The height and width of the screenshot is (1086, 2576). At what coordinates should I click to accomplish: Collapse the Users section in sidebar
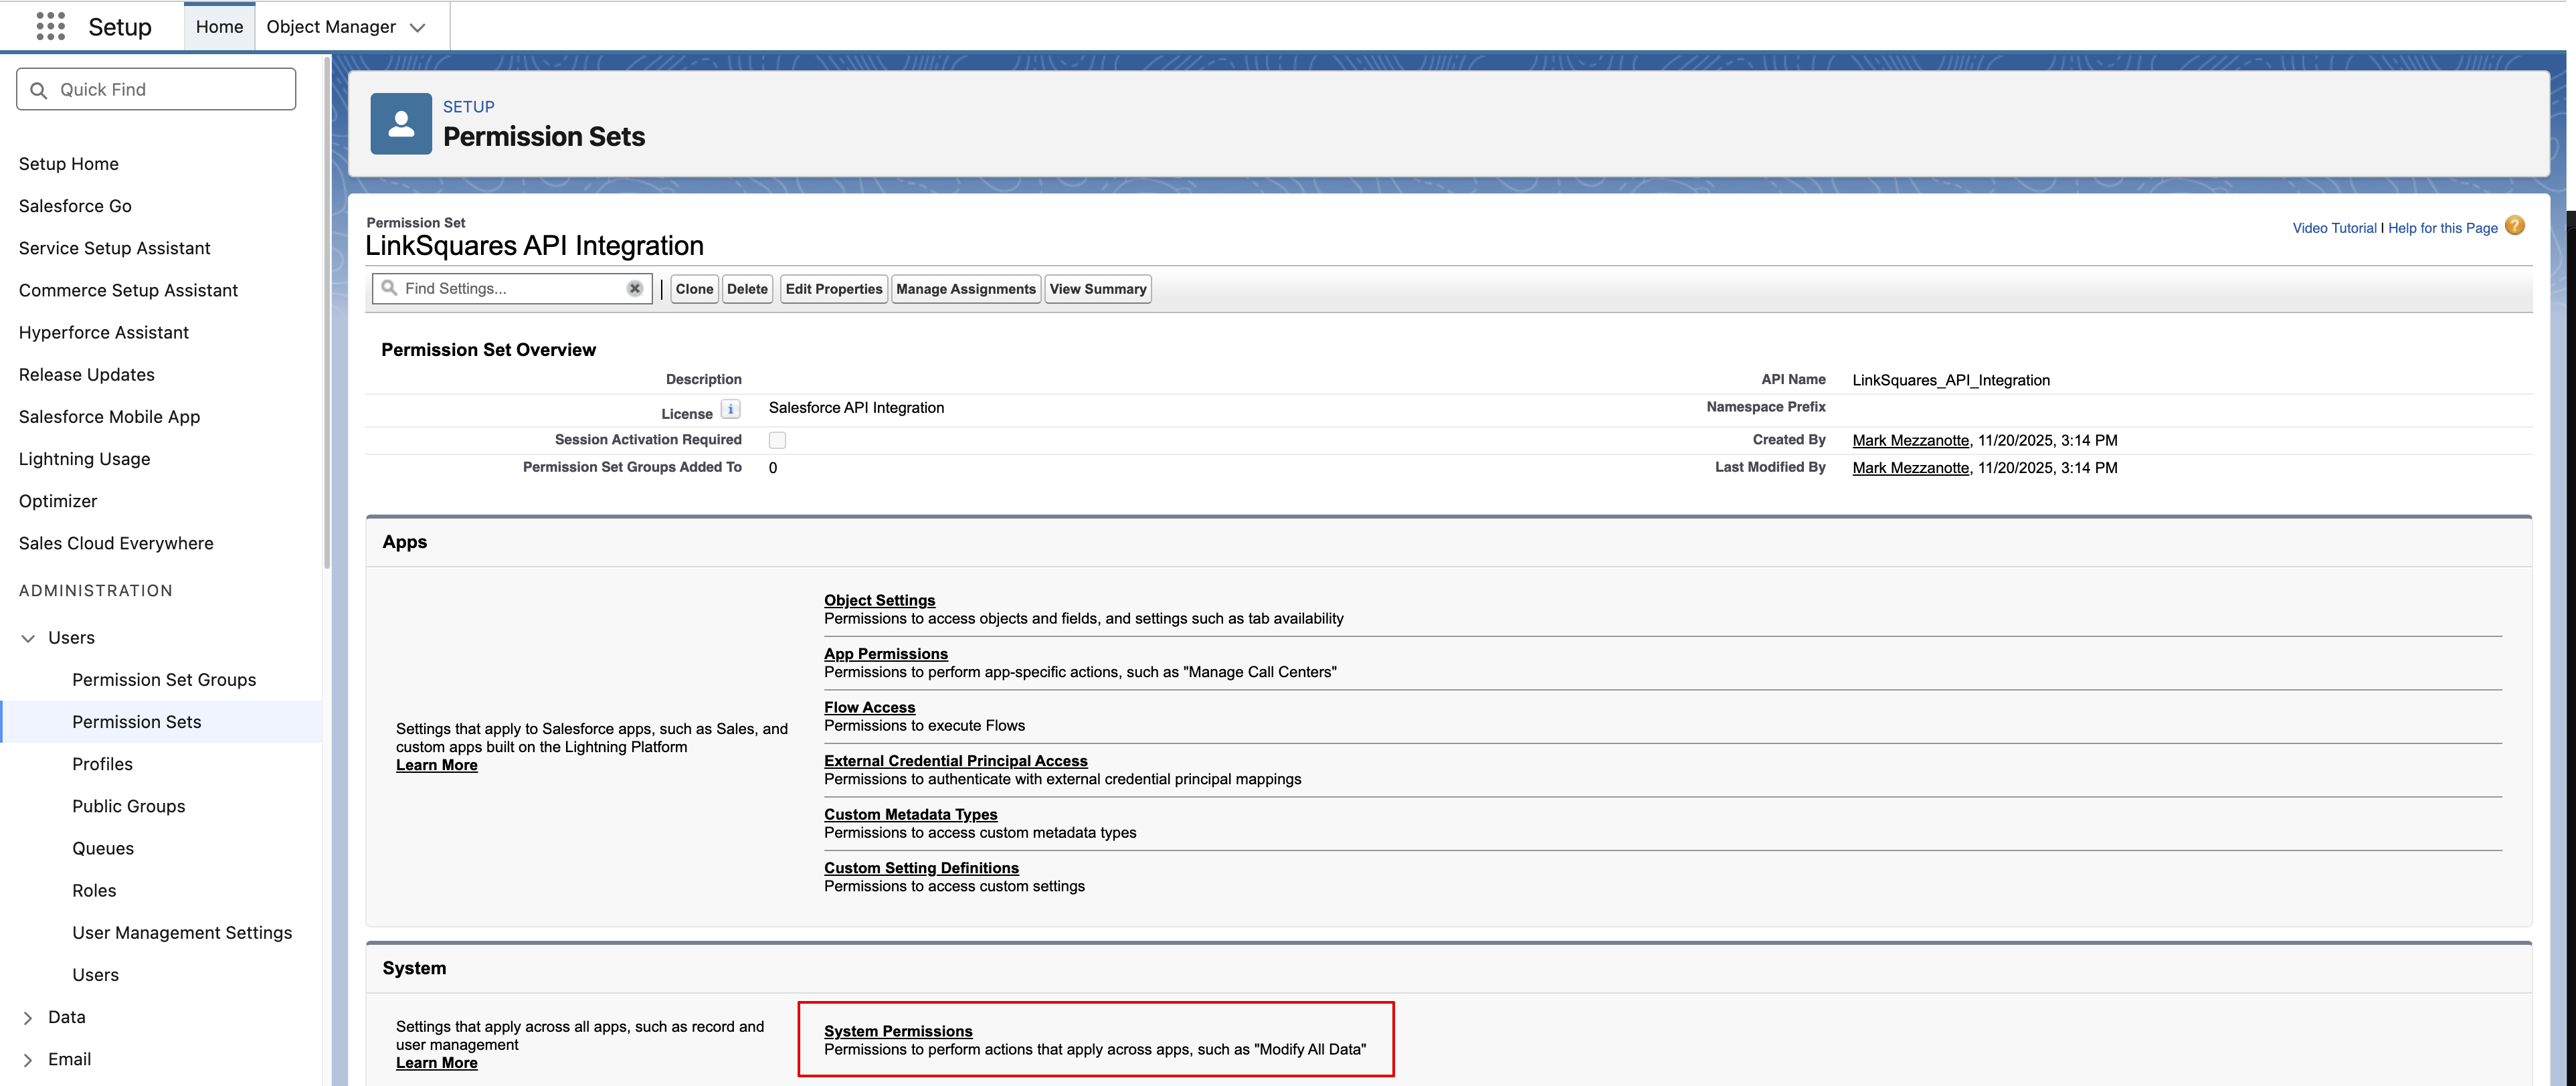tap(28, 638)
